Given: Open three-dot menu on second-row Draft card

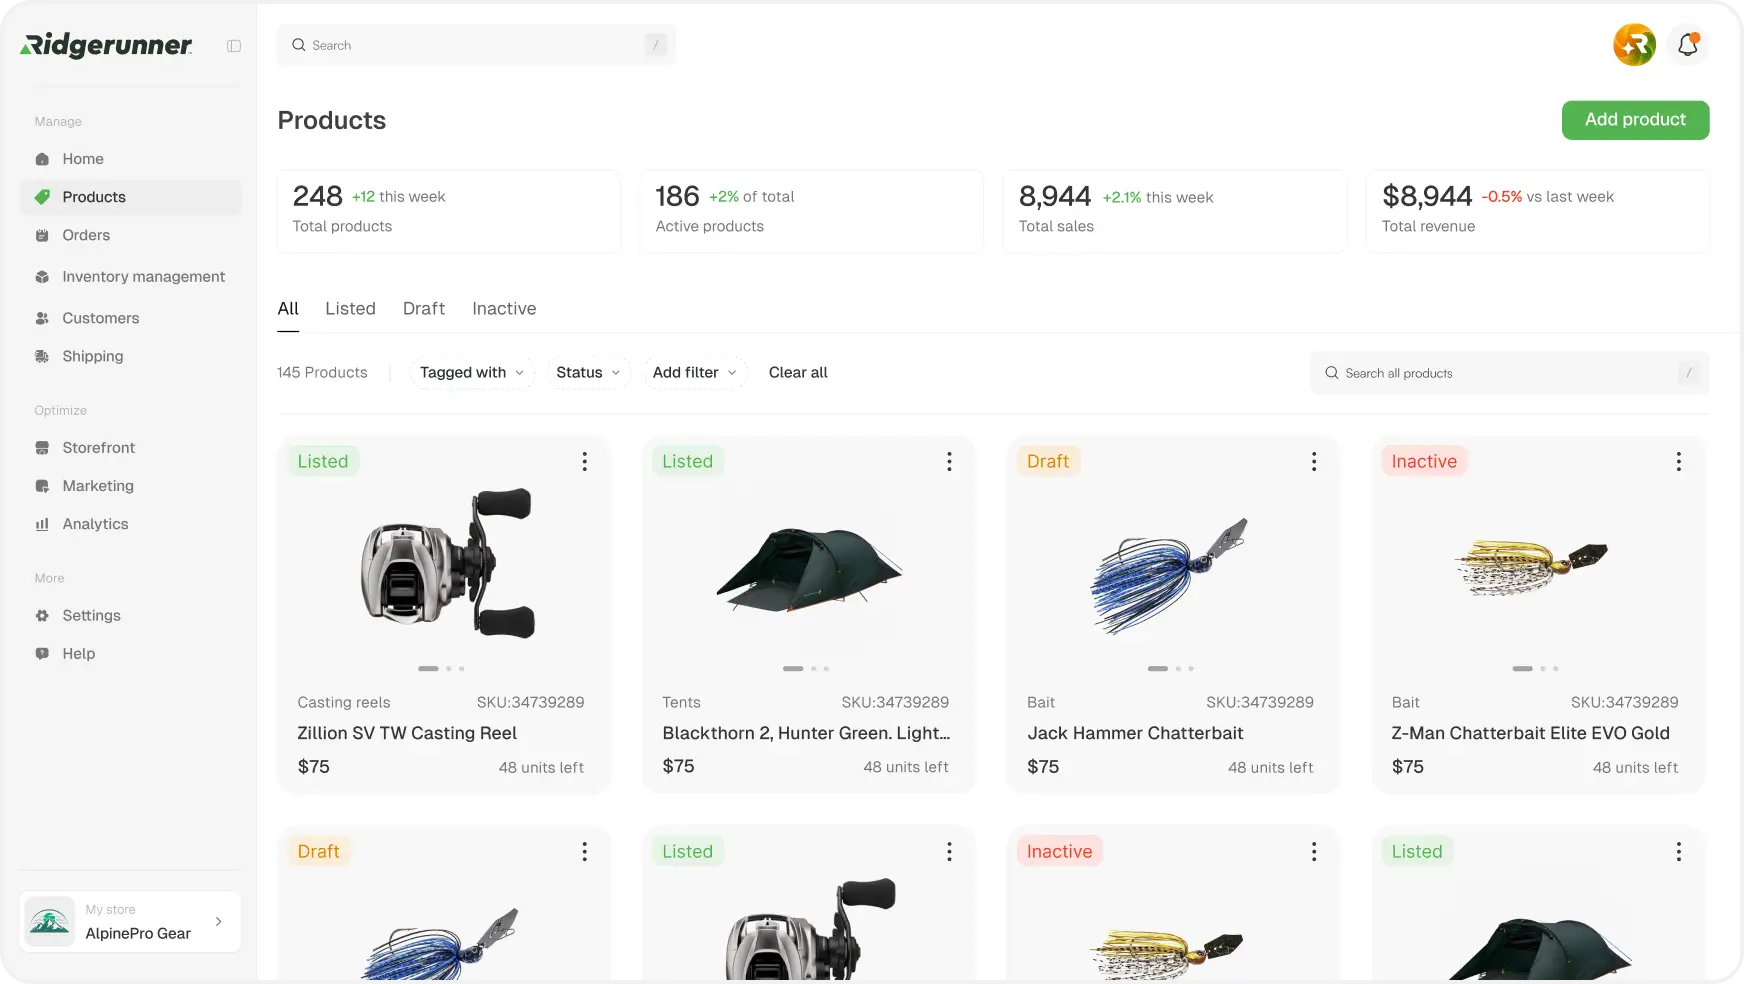Looking at the screenshot, I should pyautogui.click(x=585, y=851).
